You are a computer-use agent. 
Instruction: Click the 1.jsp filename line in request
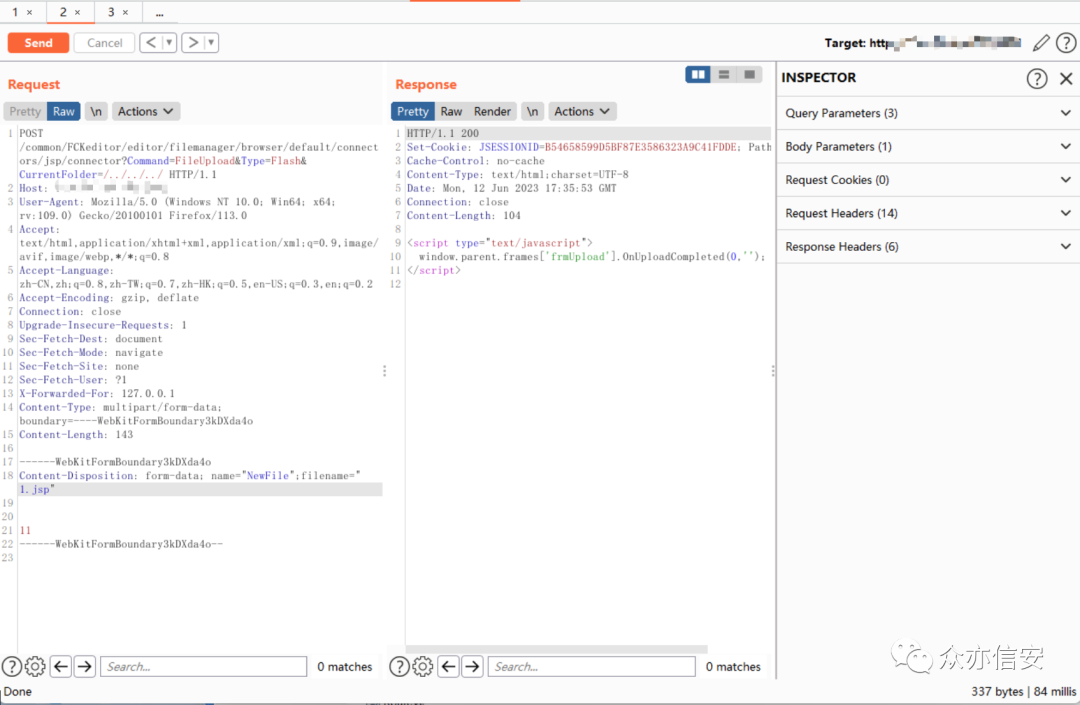pyautogui.click(x=200, y=490)
